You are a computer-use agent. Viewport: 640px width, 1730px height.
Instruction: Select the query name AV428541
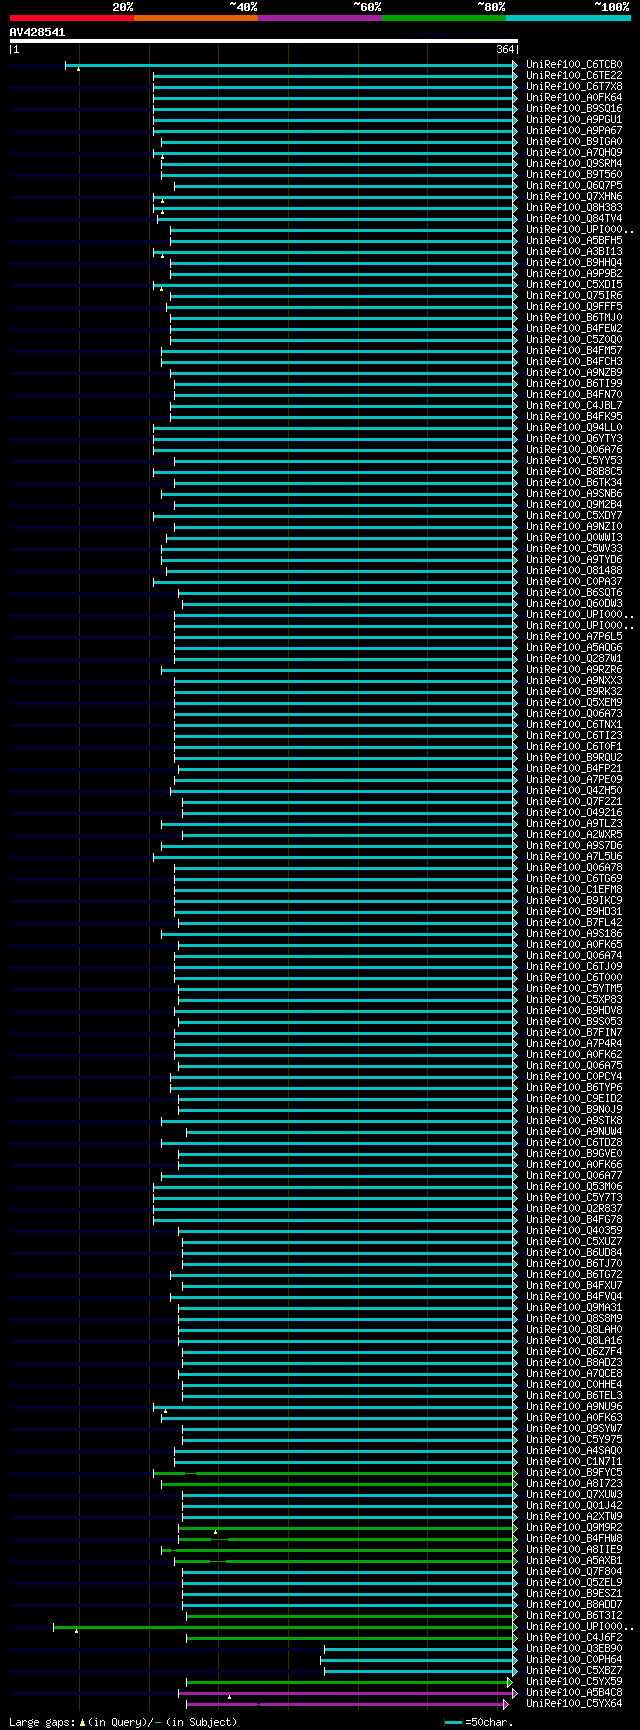(38, 32)
